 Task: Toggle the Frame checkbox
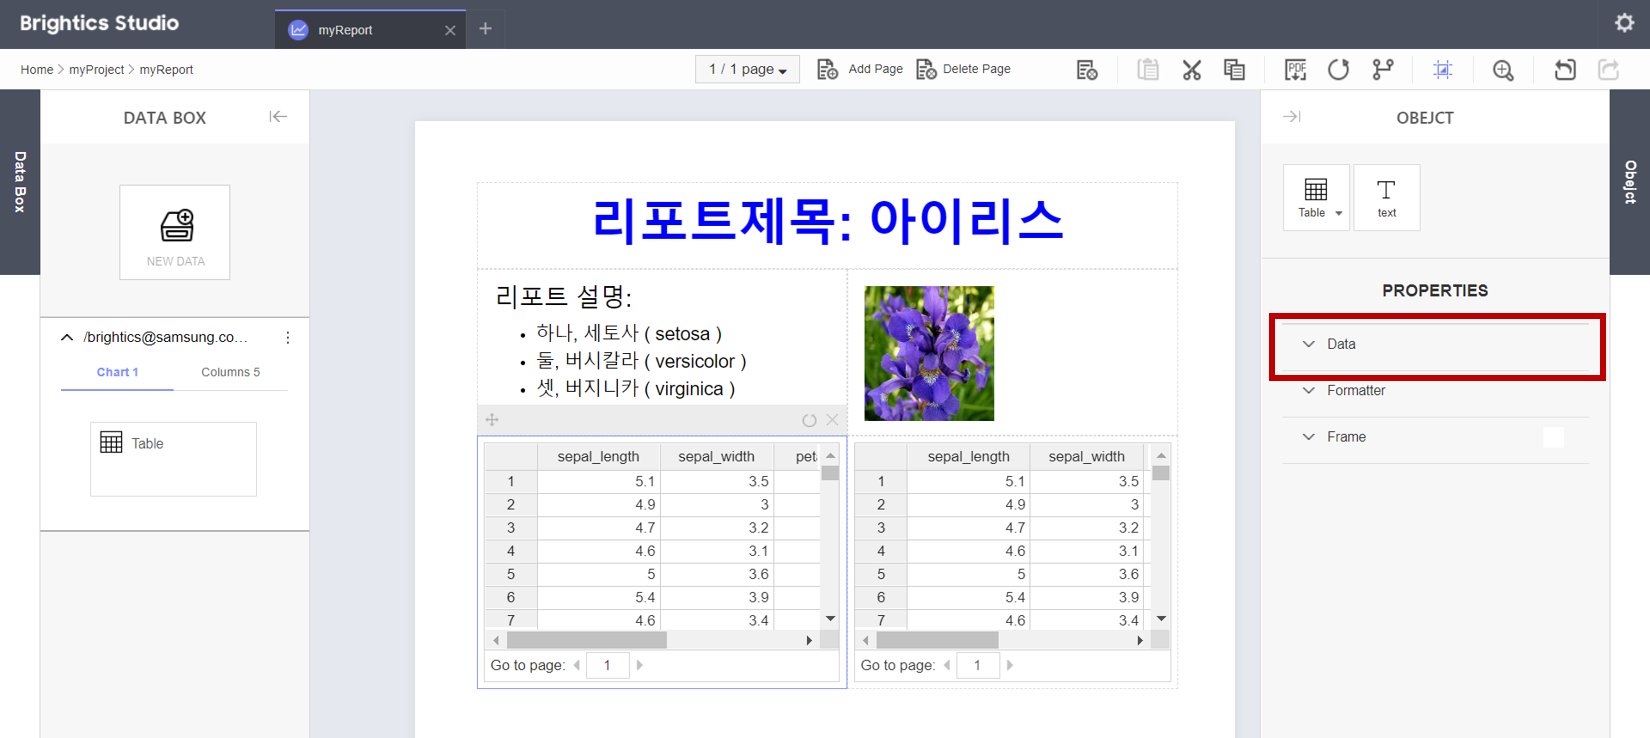coord(1553,437)
